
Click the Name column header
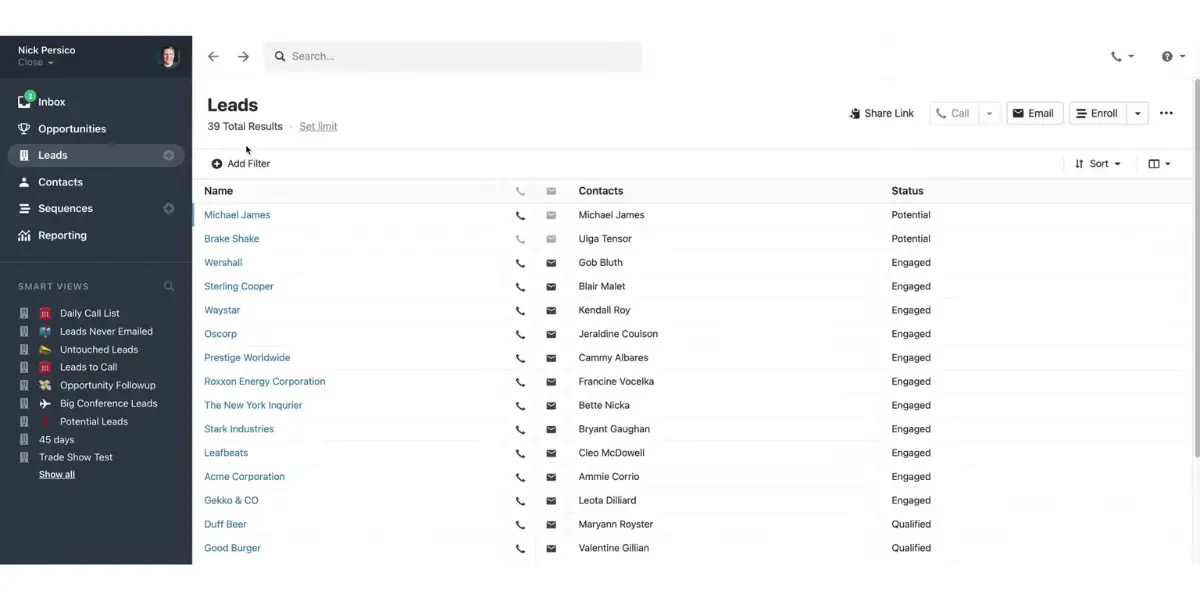point(219,191)
